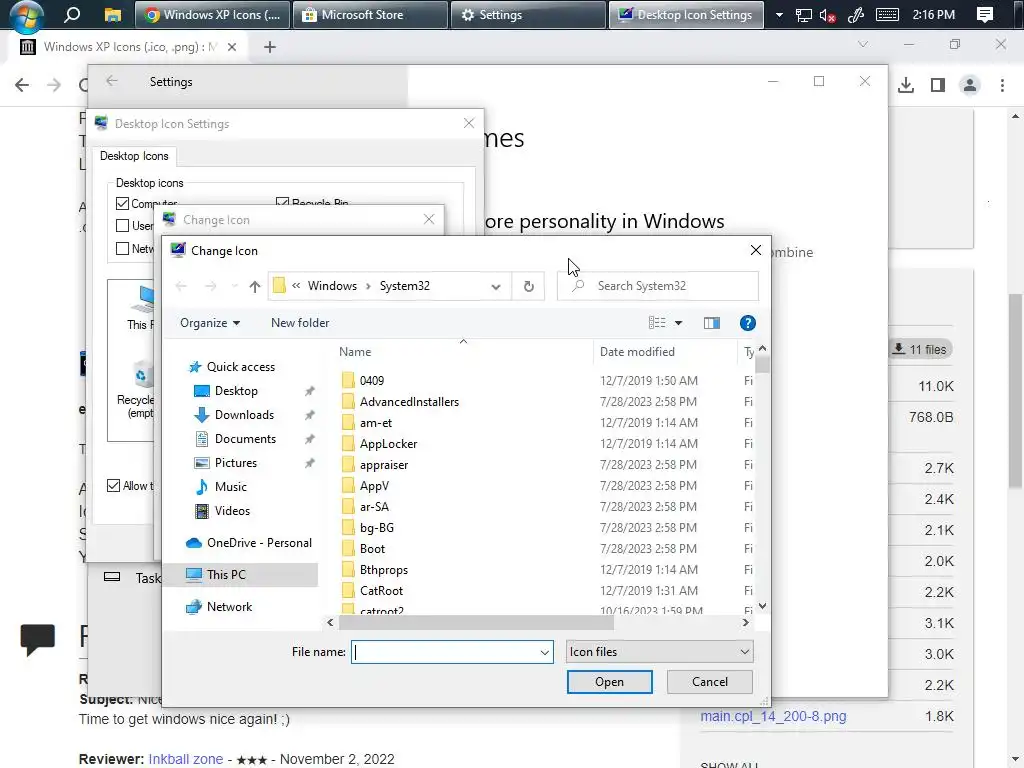Change view layout icon in file dialog
The width and height of the screenshot is (1024, 768).
pos(657,323)
